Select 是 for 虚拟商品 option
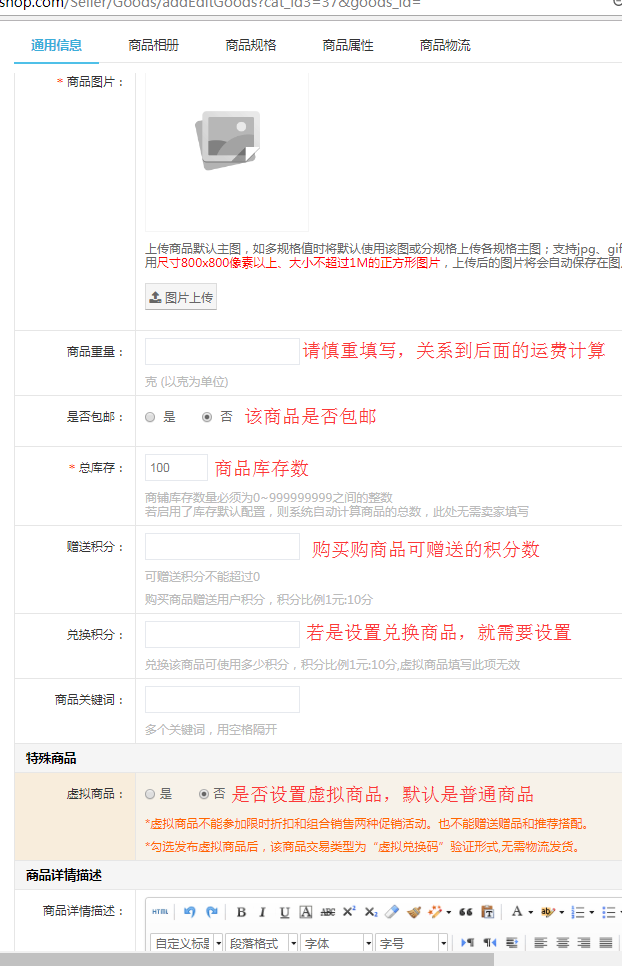622x966 pixels. tap(150, 794)
